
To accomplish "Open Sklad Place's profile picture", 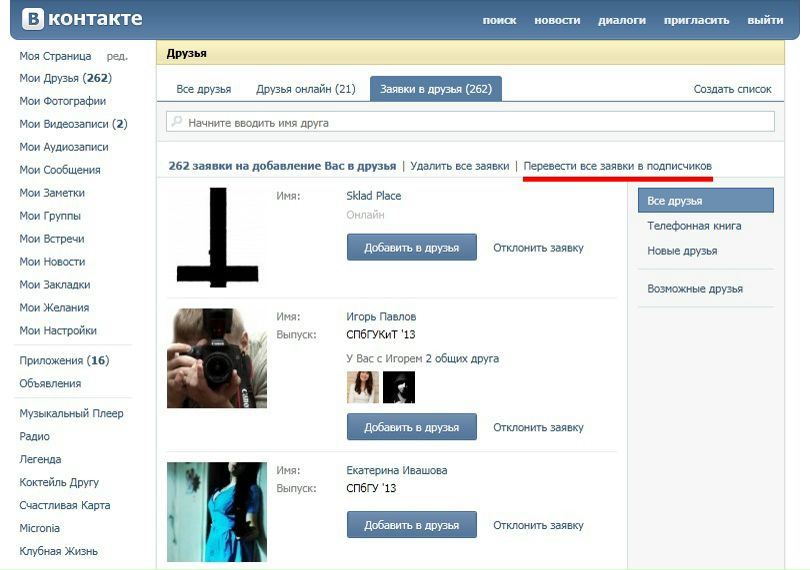I will [x=217, y=238].
